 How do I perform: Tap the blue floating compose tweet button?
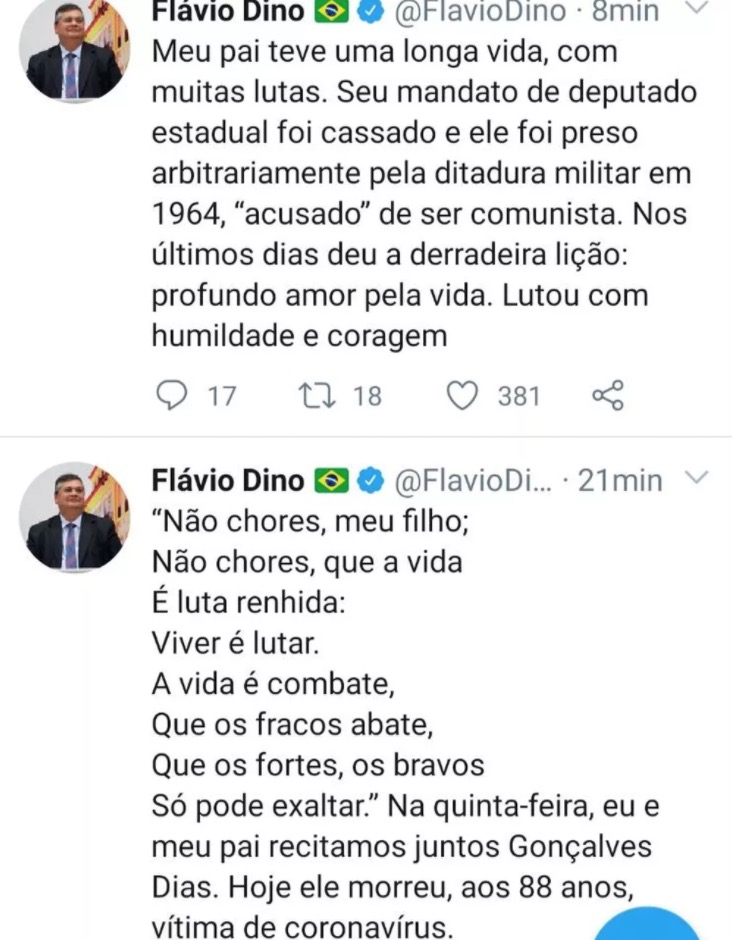[650, 925]
